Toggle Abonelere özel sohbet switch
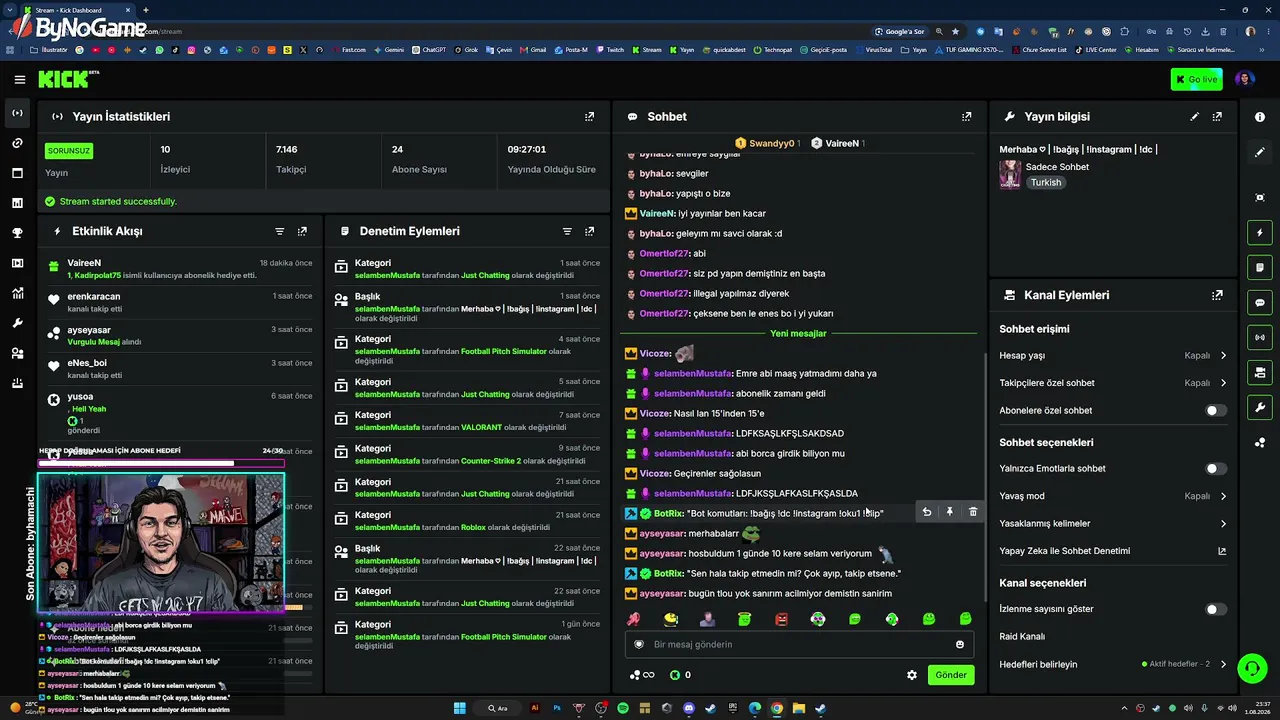Image resolution: width=1280 pixels, height=720 pixels. [1215, 410]
